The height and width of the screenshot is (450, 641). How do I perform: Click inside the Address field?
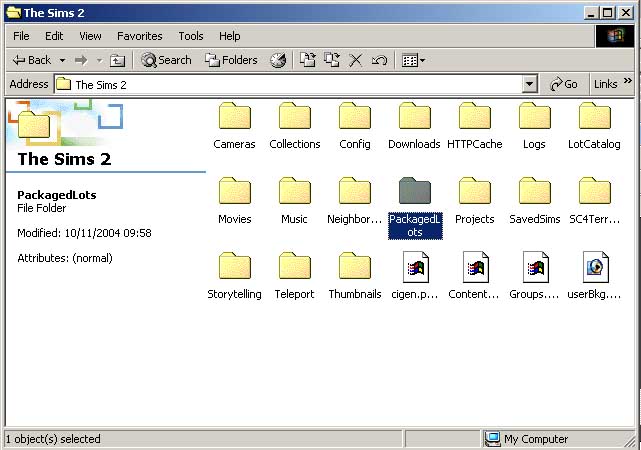tap(288, 85)
